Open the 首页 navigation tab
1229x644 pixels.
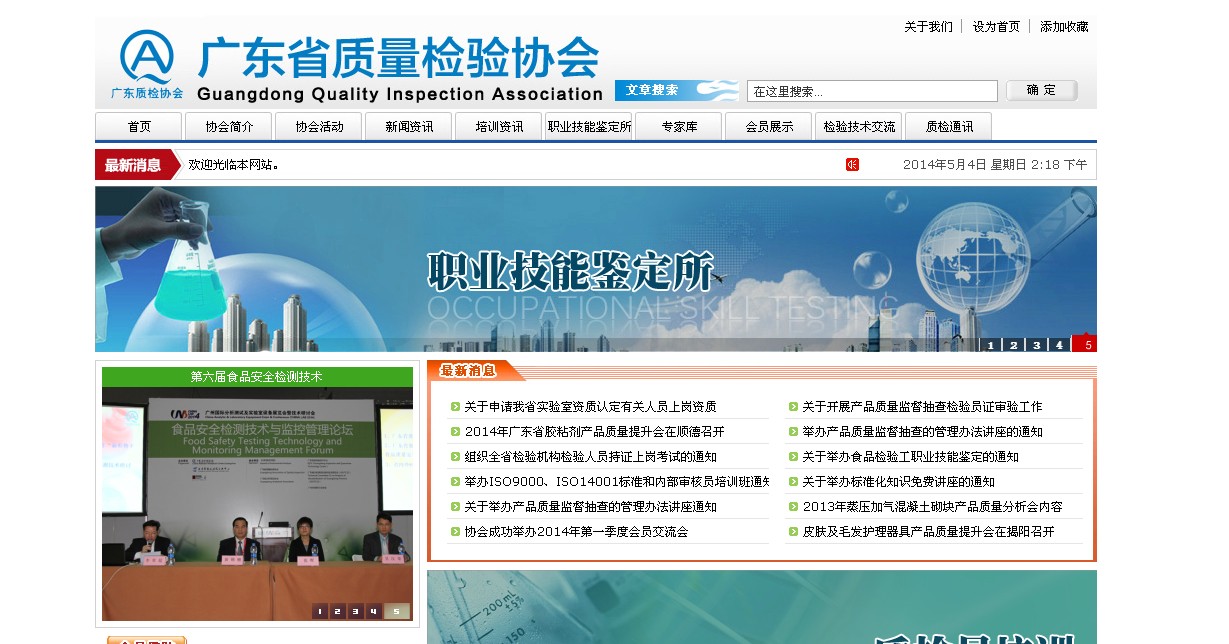(139, 127)
